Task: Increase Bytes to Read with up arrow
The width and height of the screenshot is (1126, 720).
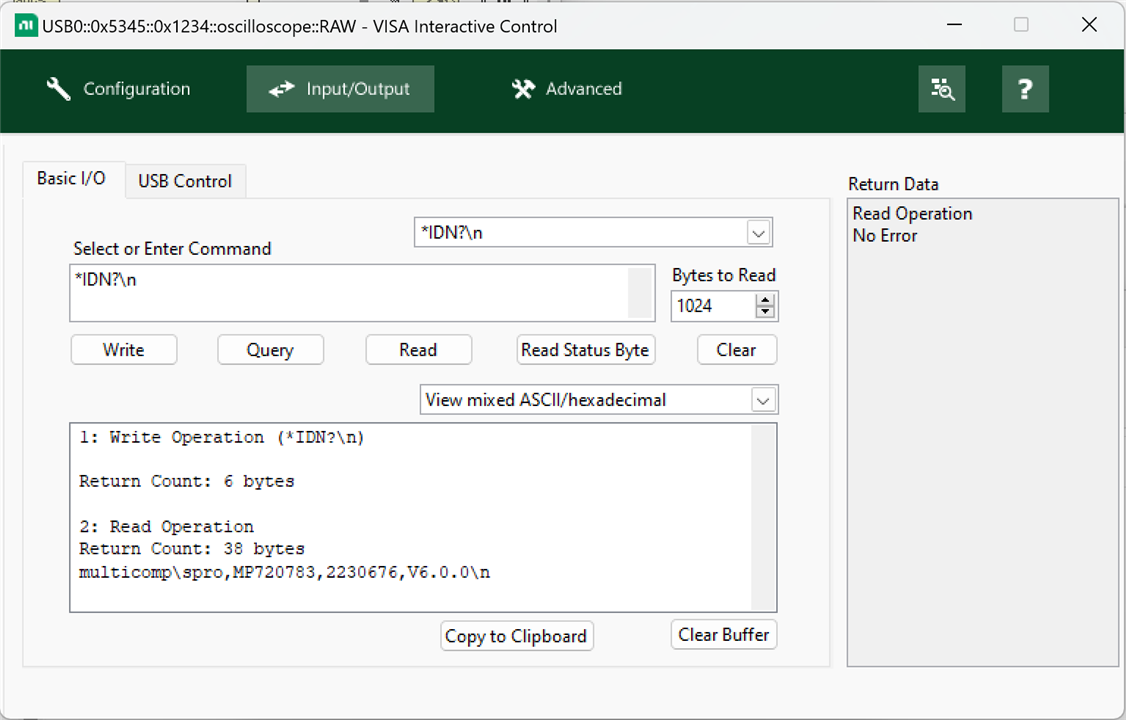Action: point(766,300)
